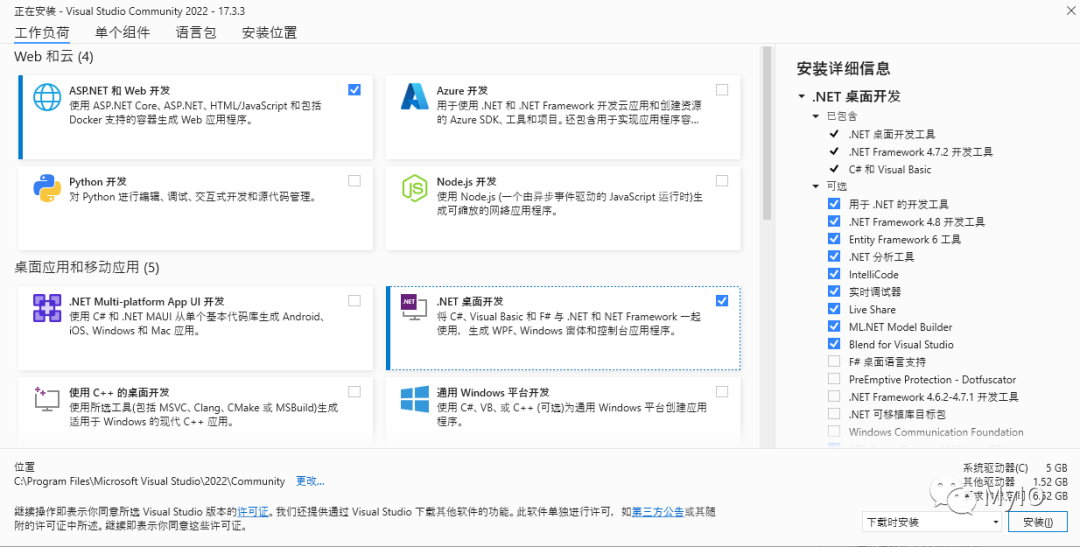Image resolution: width=1080 pixels, height=547 pixels.
Task: Switch to the 工作负荷 tab
Action: (42, 32)
